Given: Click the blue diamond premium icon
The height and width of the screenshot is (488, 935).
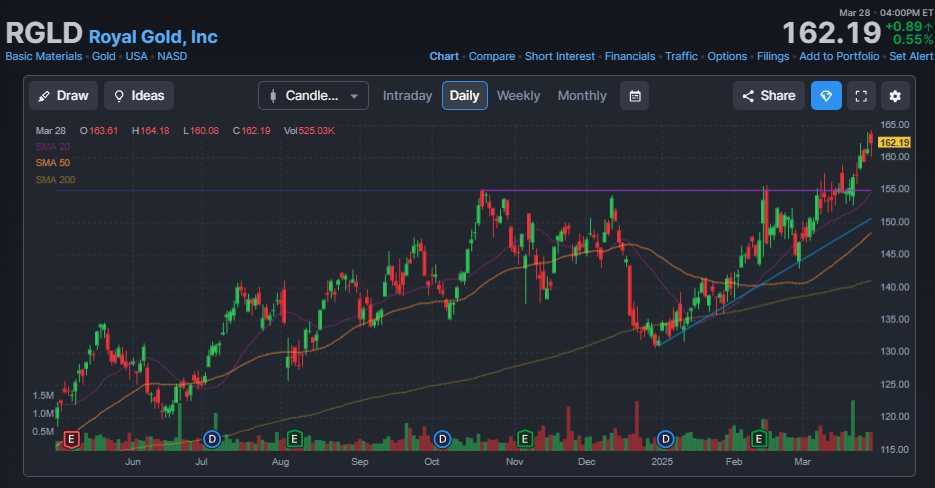Looking at the screenshot, I should point(826,95).
